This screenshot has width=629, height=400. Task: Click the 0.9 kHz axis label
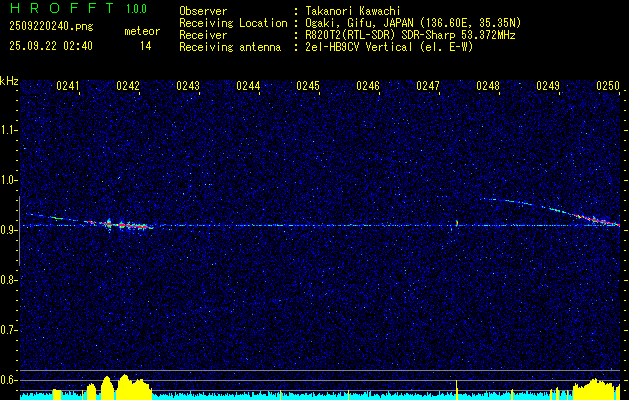[8, 230]
